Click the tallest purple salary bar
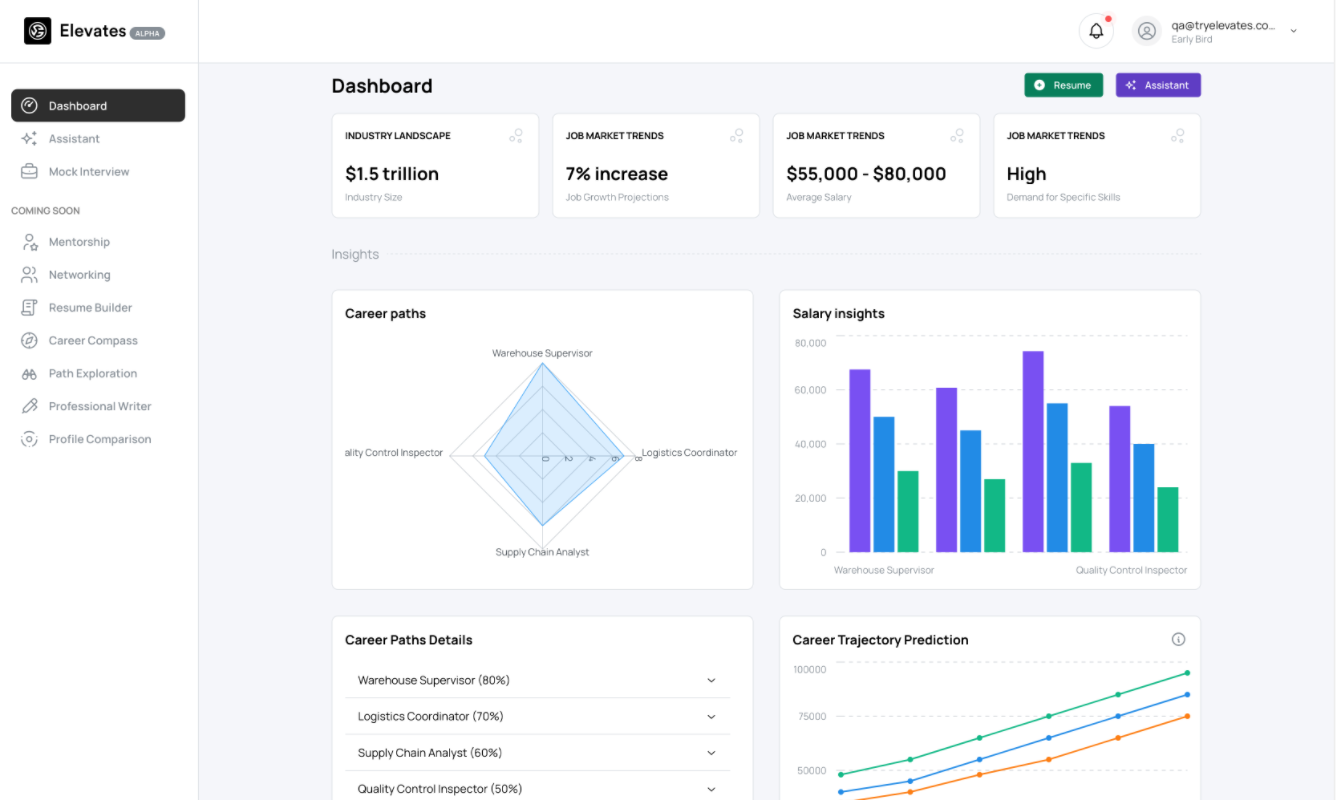This screenshot has width=1336, height=800. click(1033, 451)
